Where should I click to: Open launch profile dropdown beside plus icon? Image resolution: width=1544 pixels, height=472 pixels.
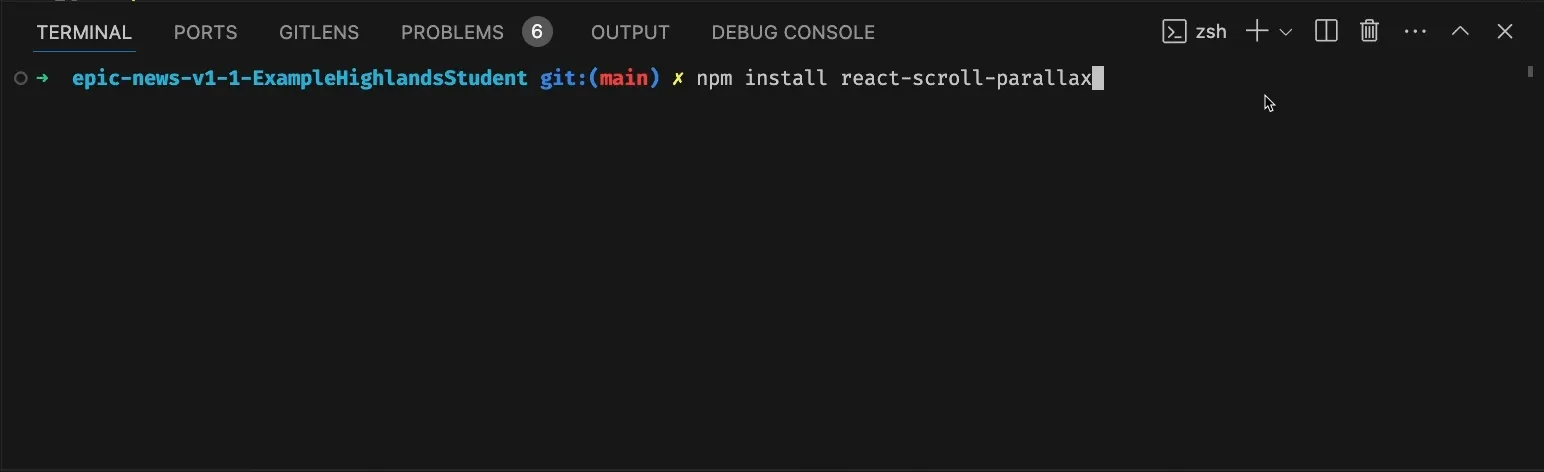tap(1286, 33)
